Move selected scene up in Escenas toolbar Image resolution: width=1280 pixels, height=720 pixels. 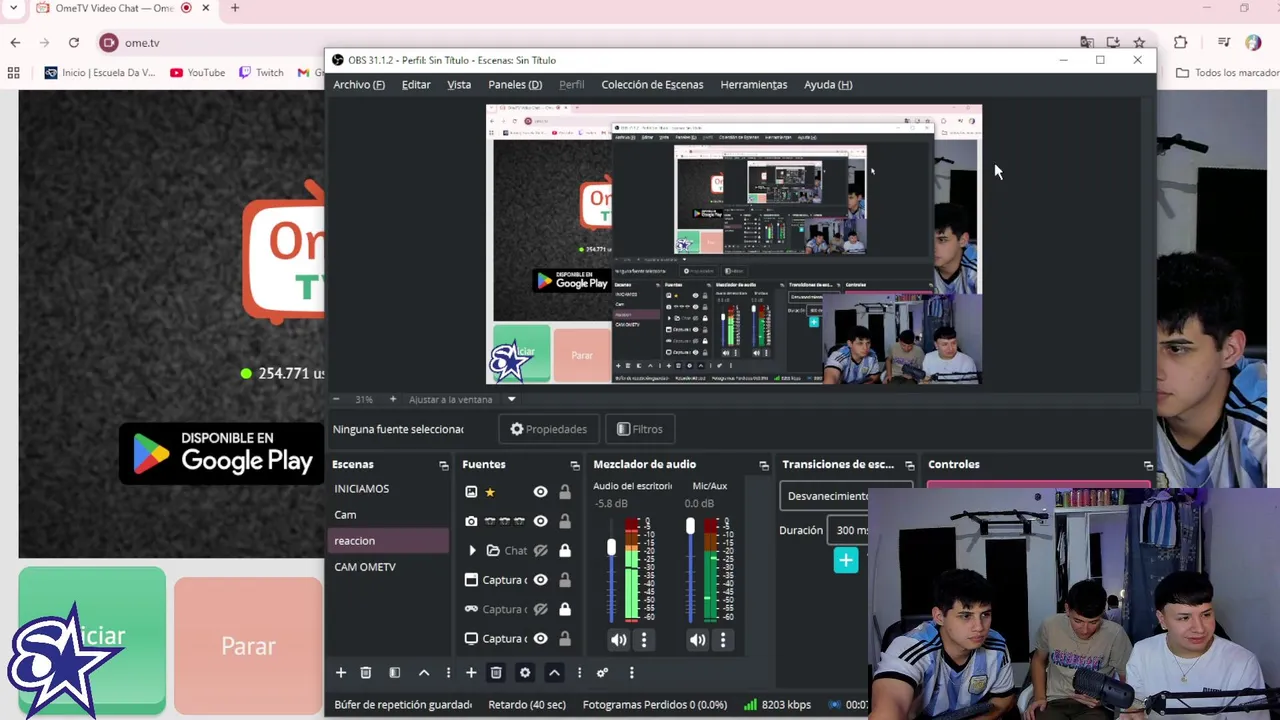(424, 673)
